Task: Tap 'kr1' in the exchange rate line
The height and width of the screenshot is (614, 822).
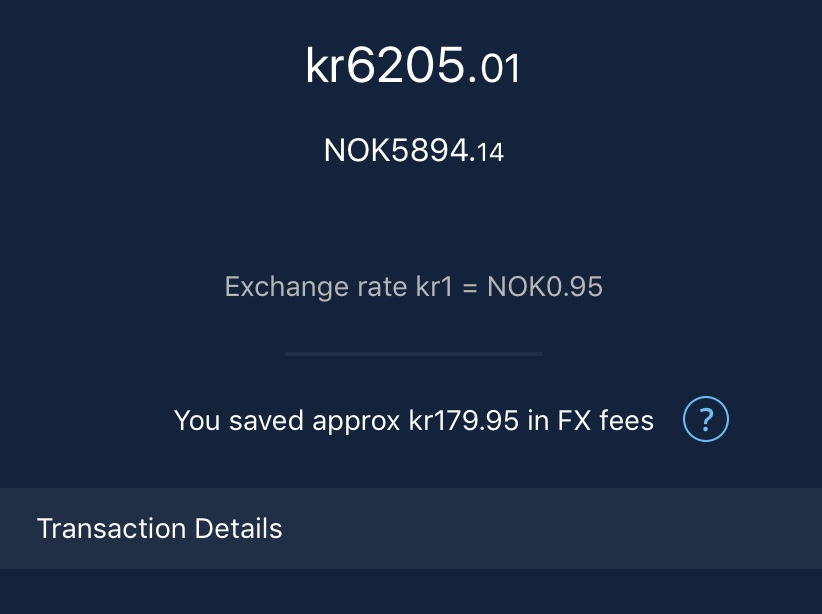Action: (x=436, y=288)
